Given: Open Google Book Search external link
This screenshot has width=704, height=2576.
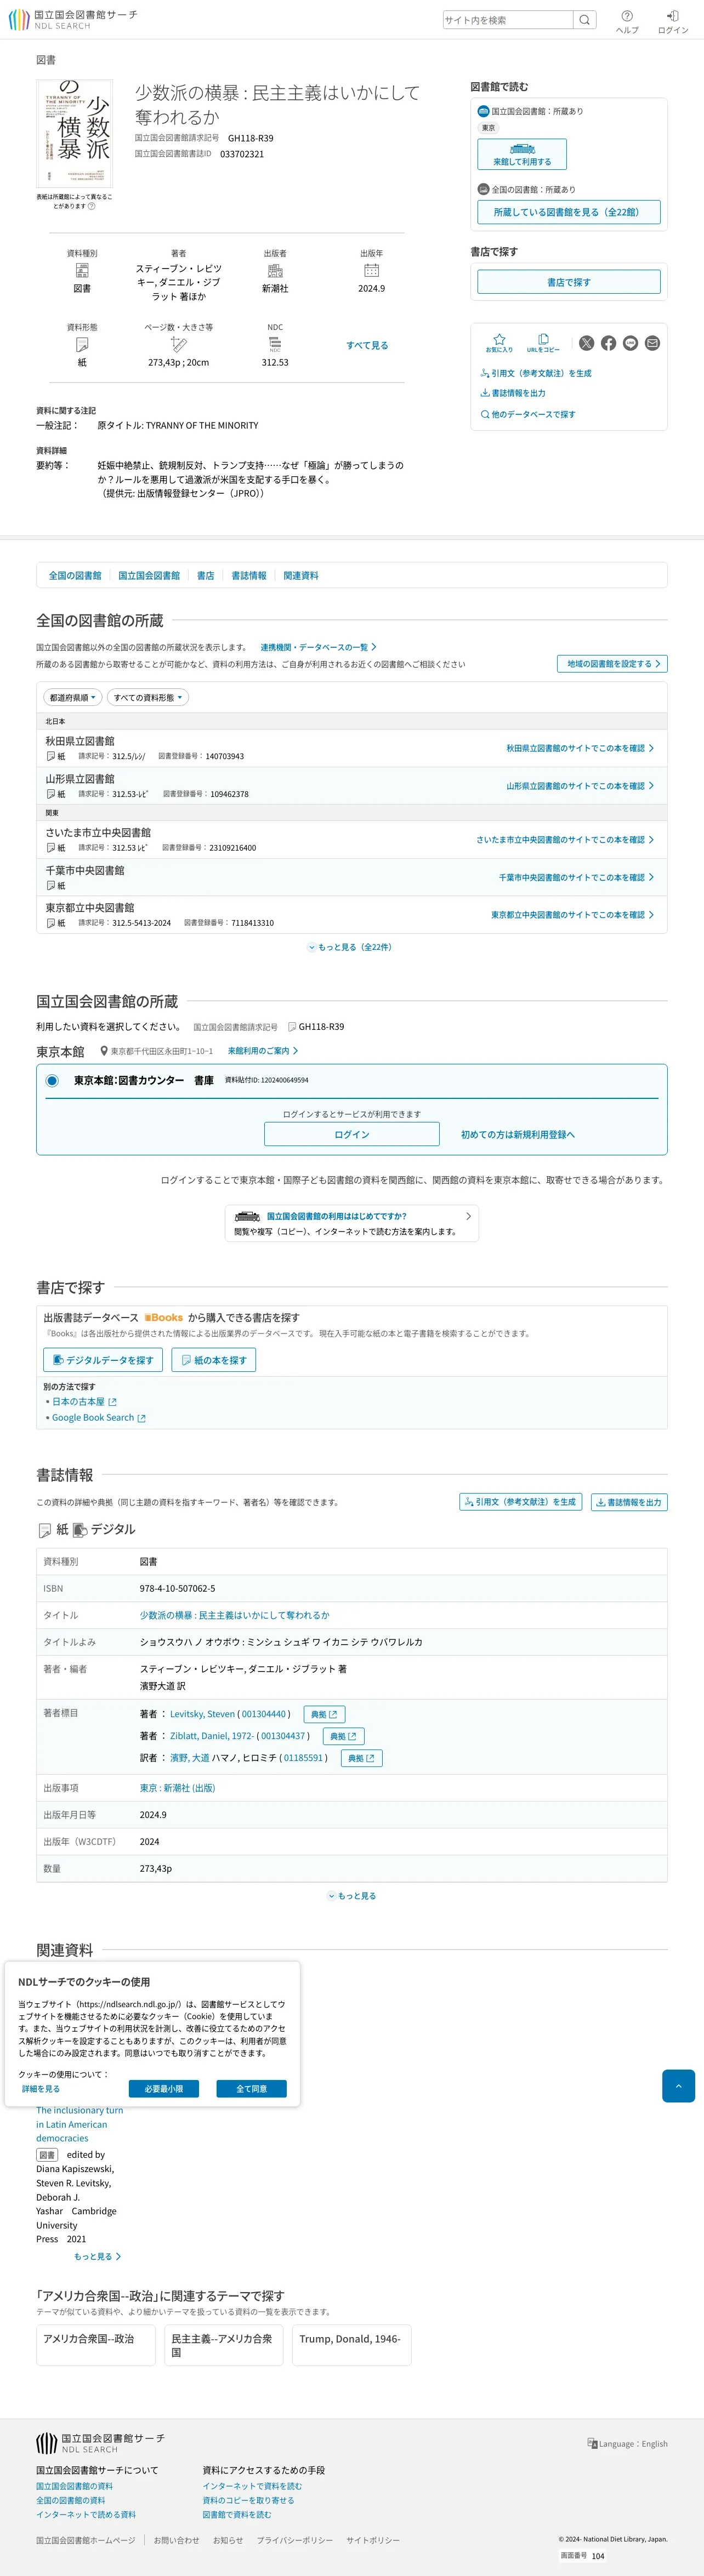Looking at the screenshot, I should (x=98, y=1418).
